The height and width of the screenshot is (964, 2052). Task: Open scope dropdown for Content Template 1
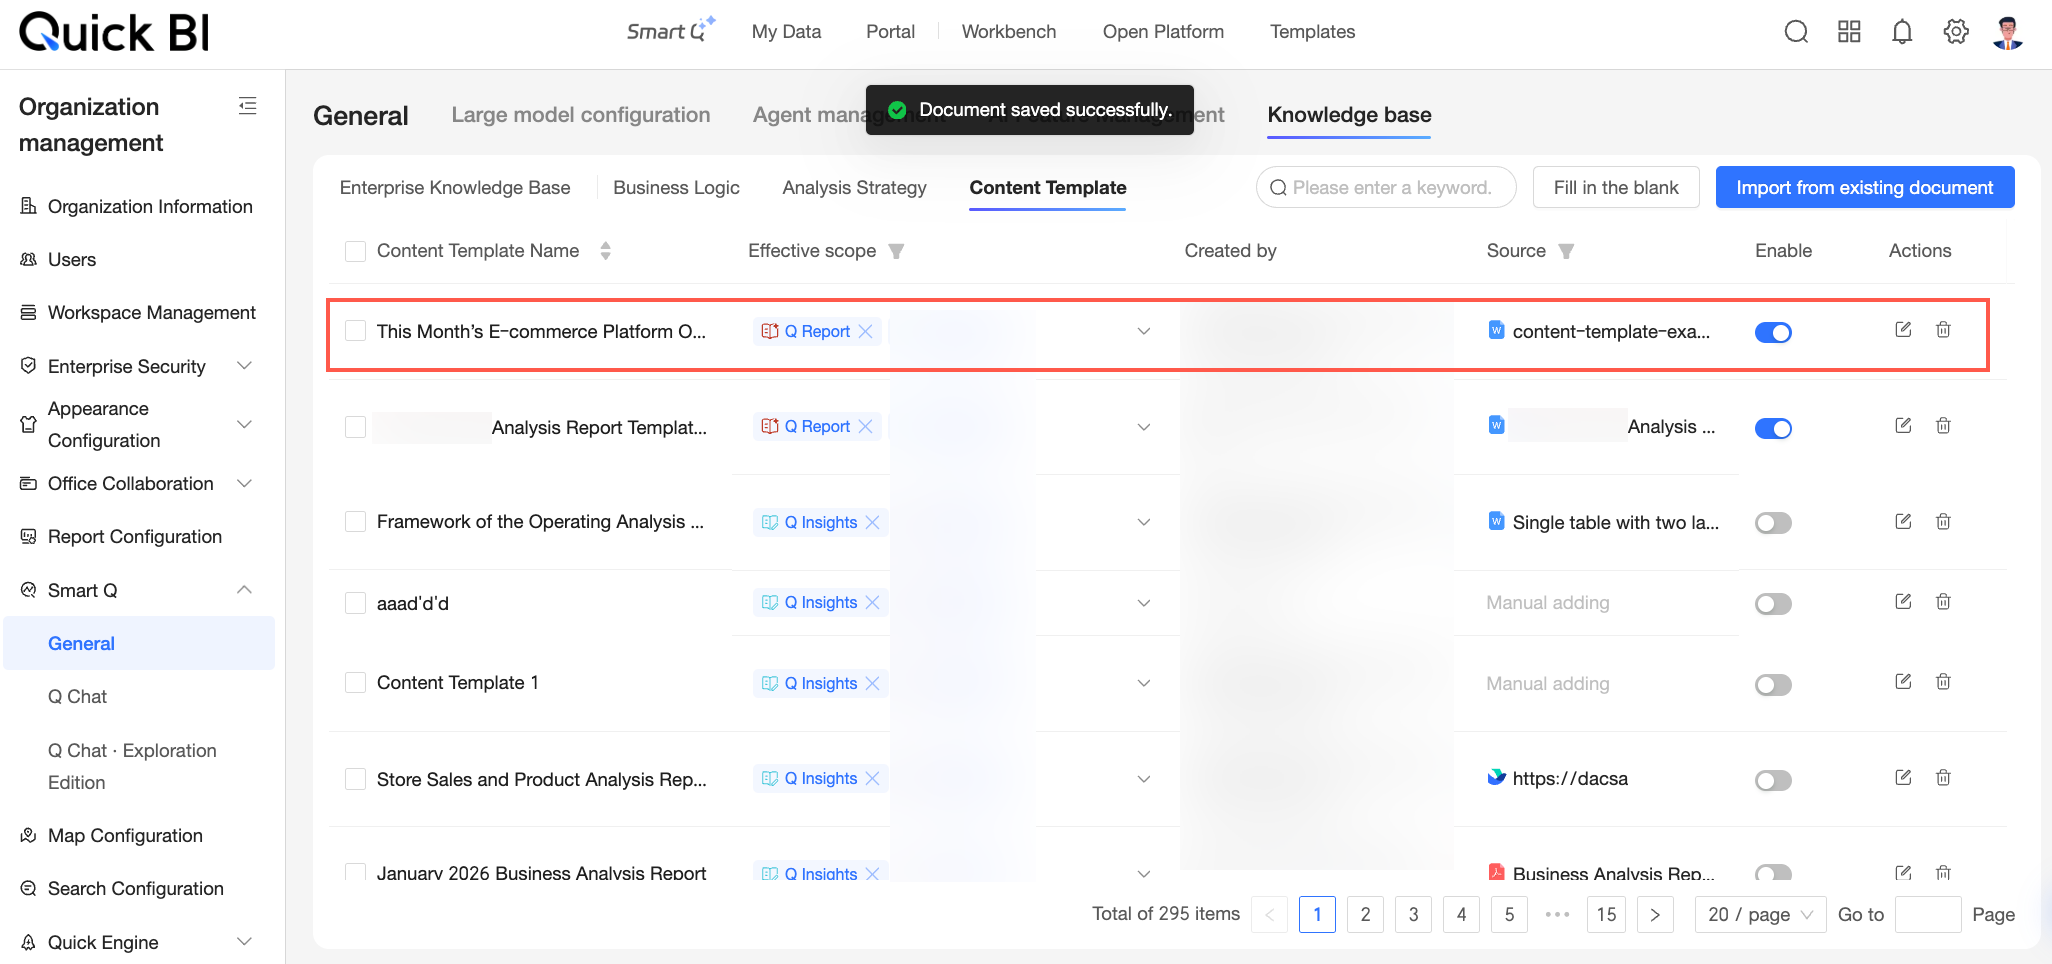coord(1144,683)
